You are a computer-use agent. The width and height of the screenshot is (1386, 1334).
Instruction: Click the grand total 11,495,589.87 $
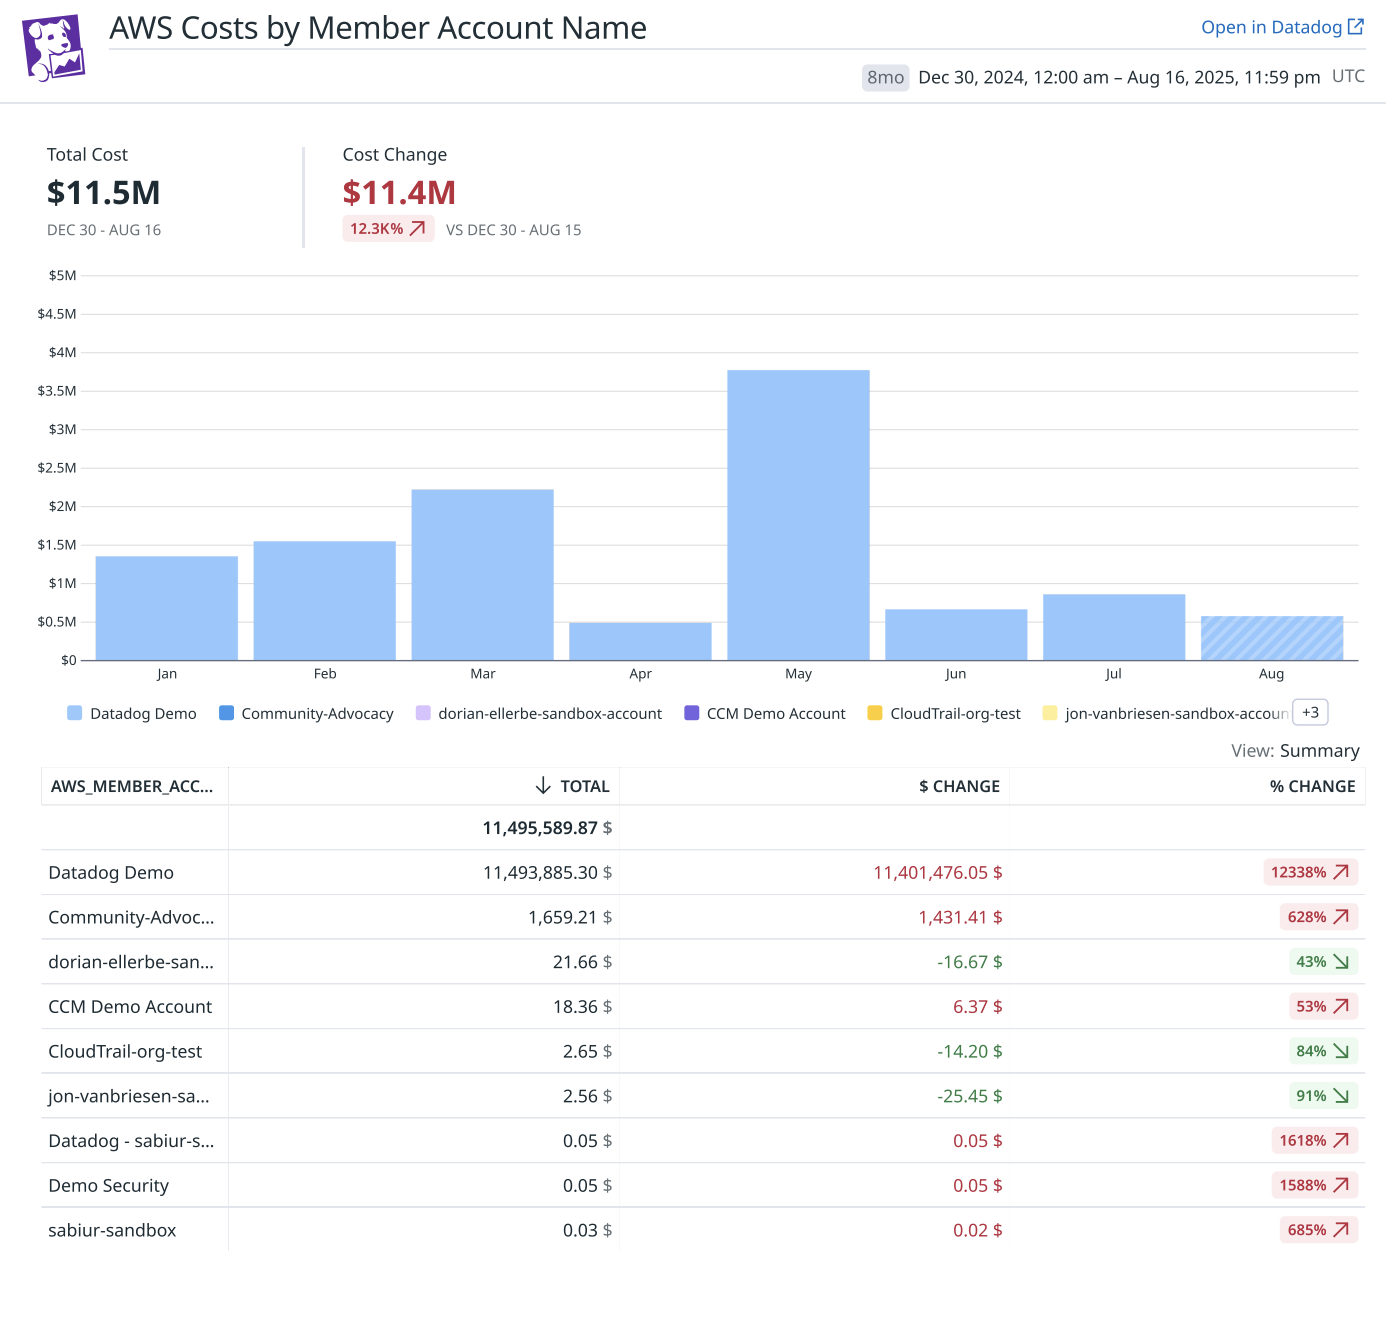(x=547, y=828)
